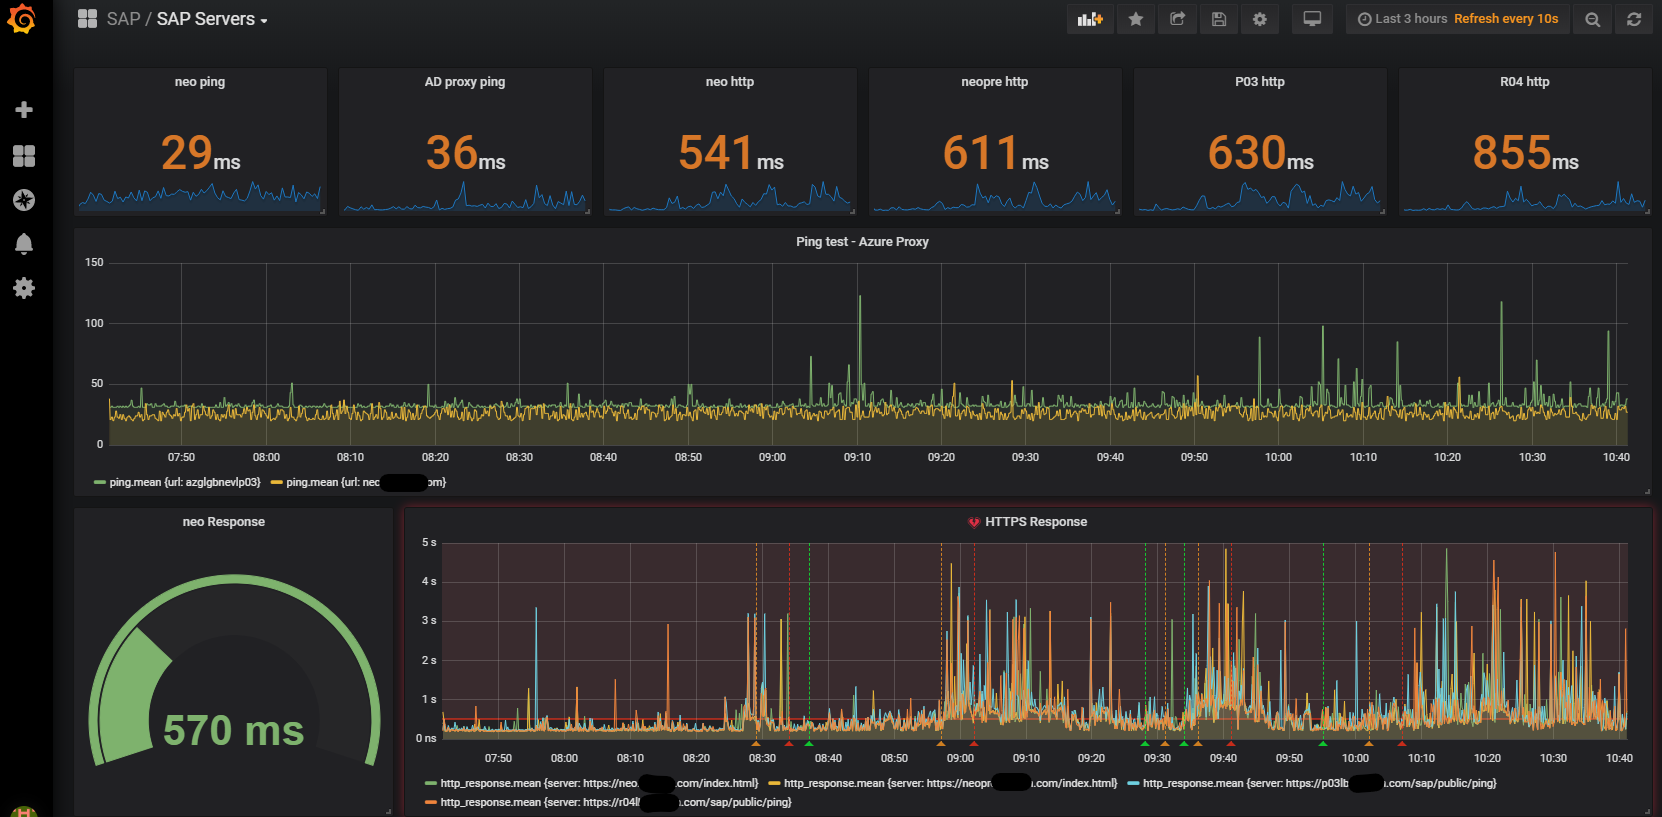Cycle view mode monitor icon
1662x817 pixels.
click(1312, 19)
